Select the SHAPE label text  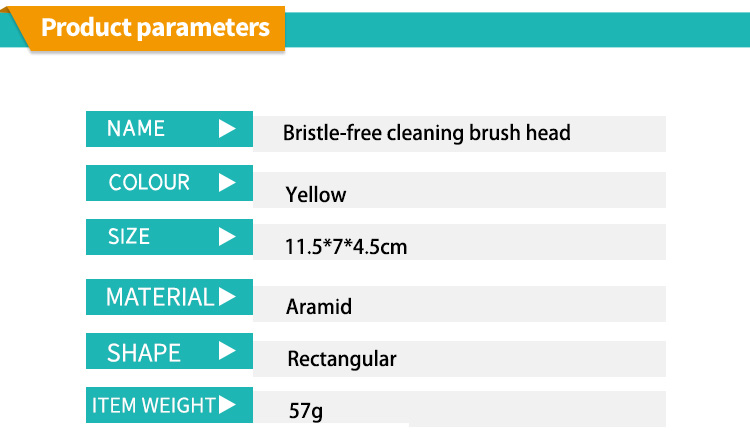144,353
